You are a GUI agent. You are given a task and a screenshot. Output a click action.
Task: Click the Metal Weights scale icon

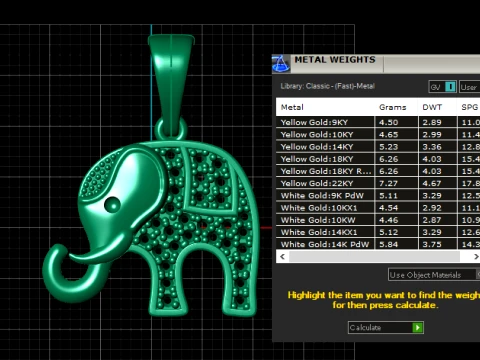click(x=281, y=64)
